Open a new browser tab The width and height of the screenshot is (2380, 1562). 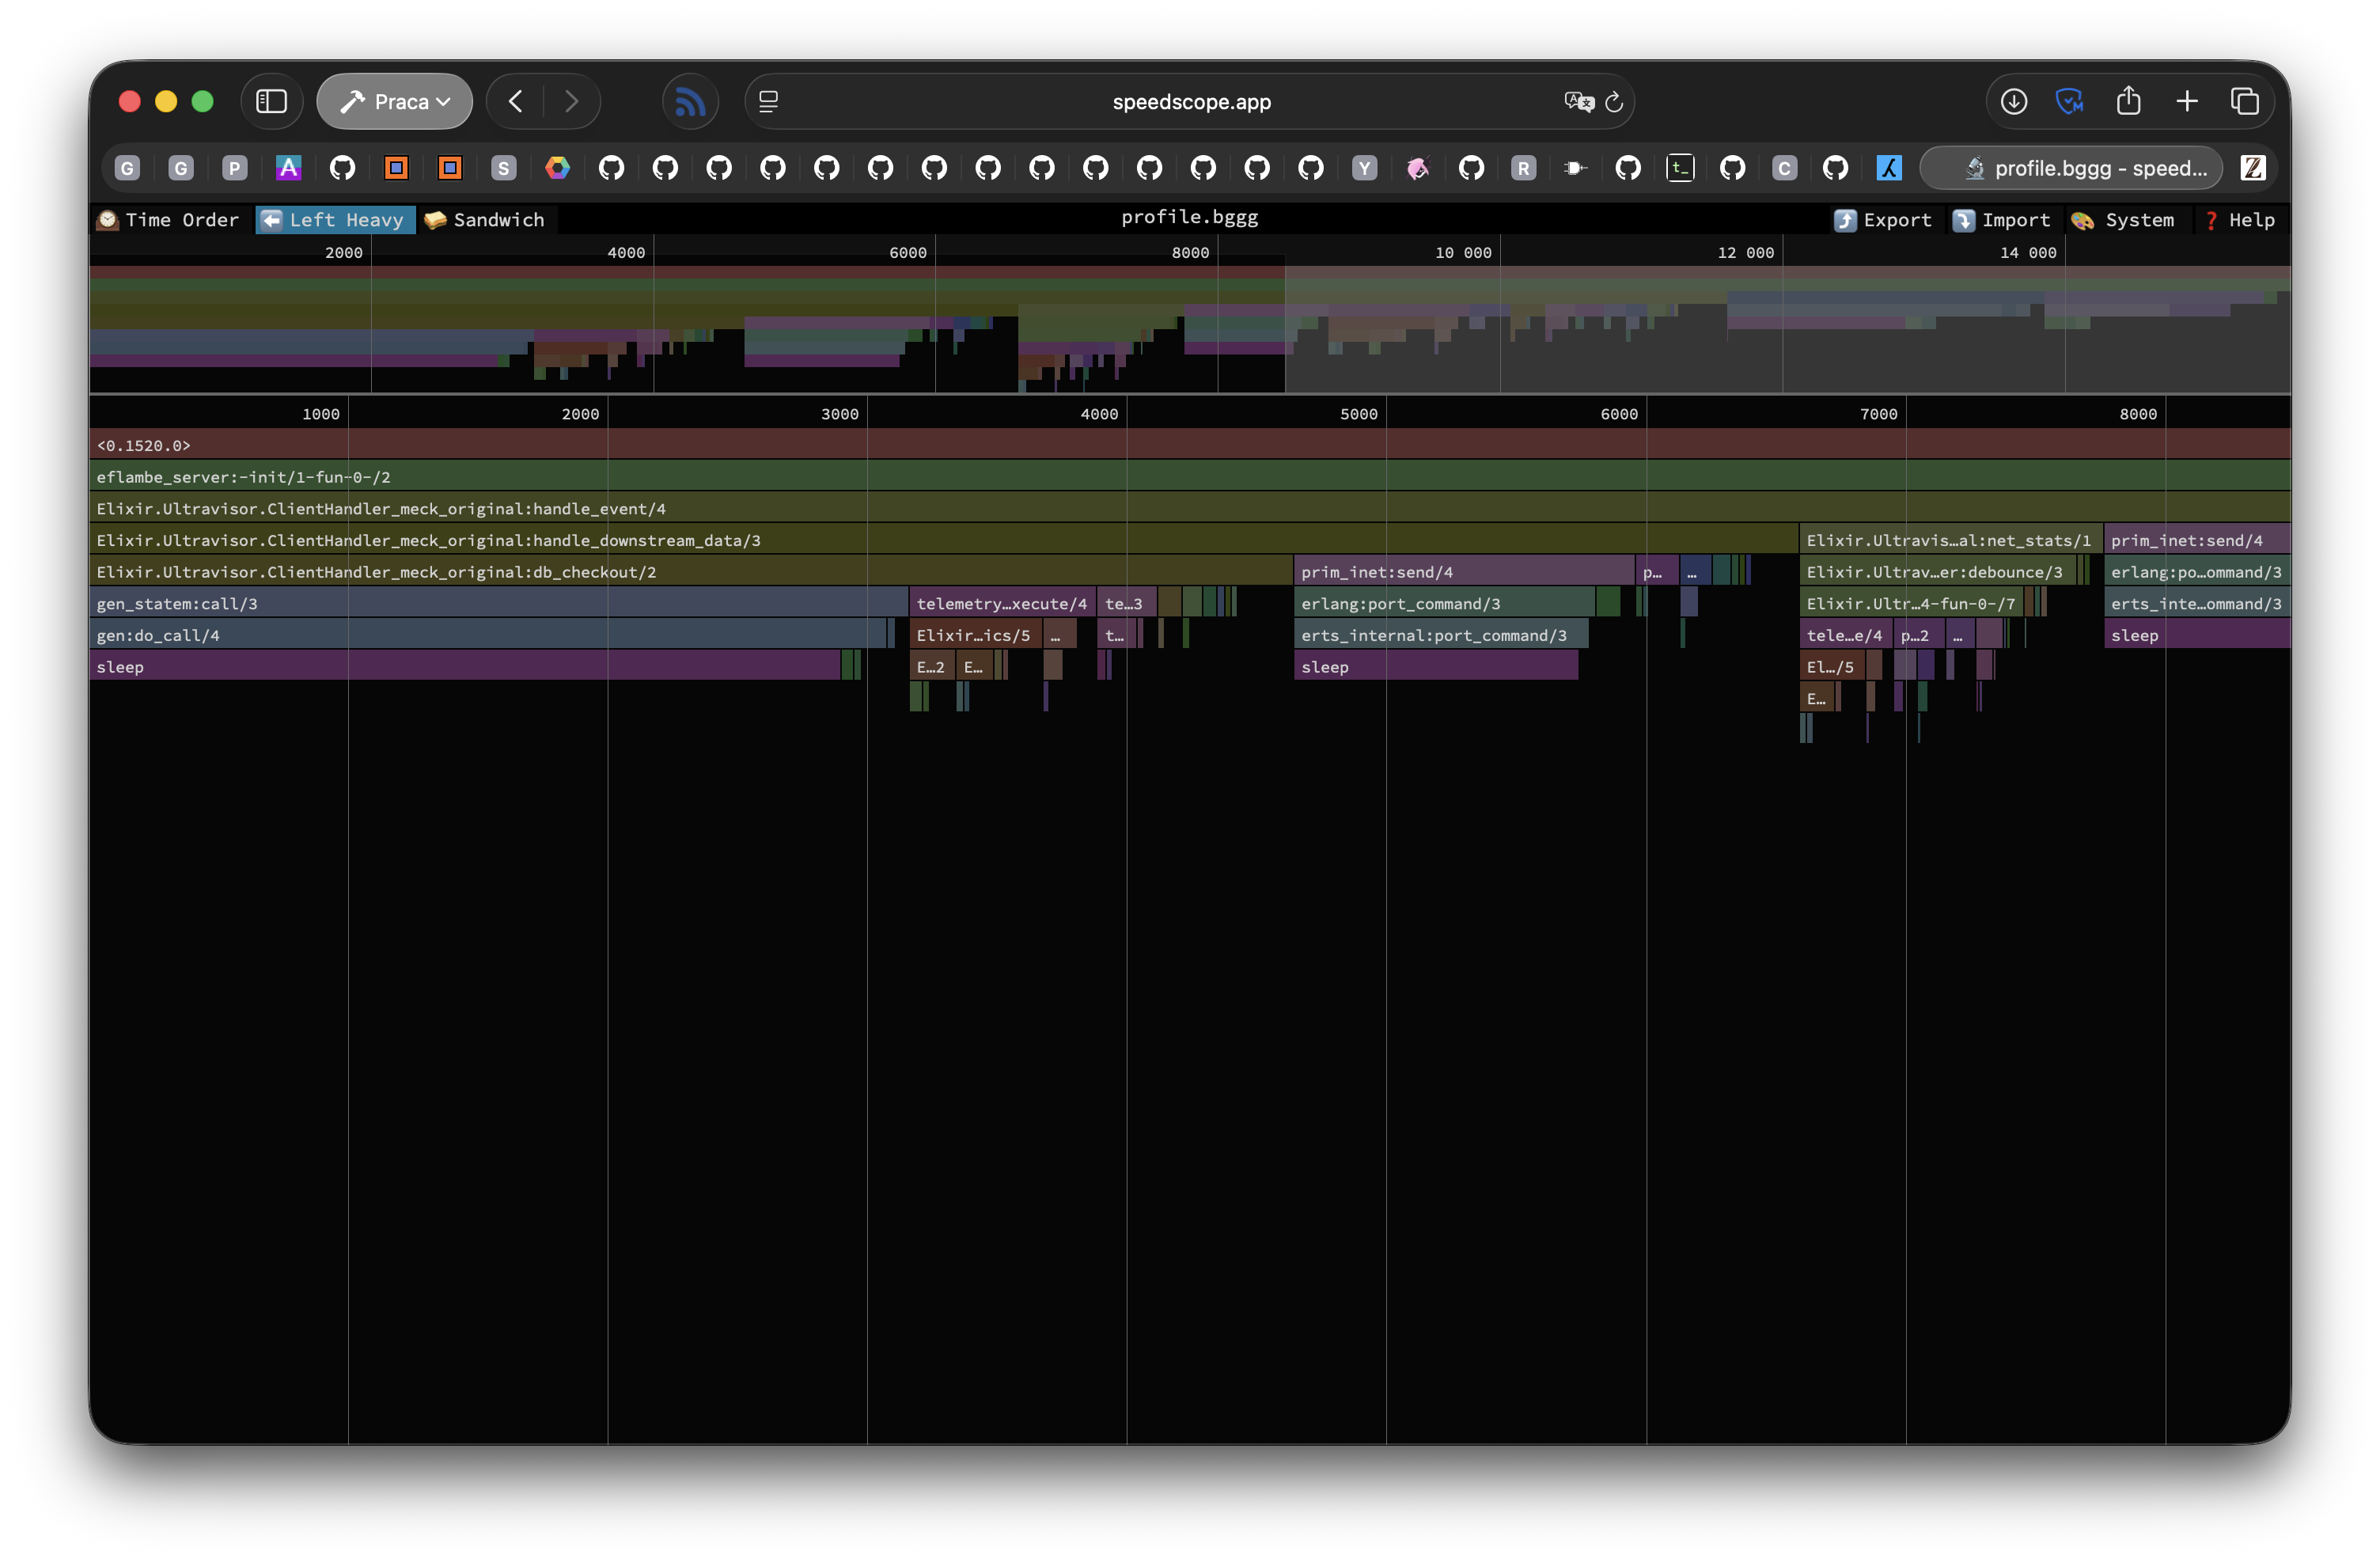point(2187,101)
